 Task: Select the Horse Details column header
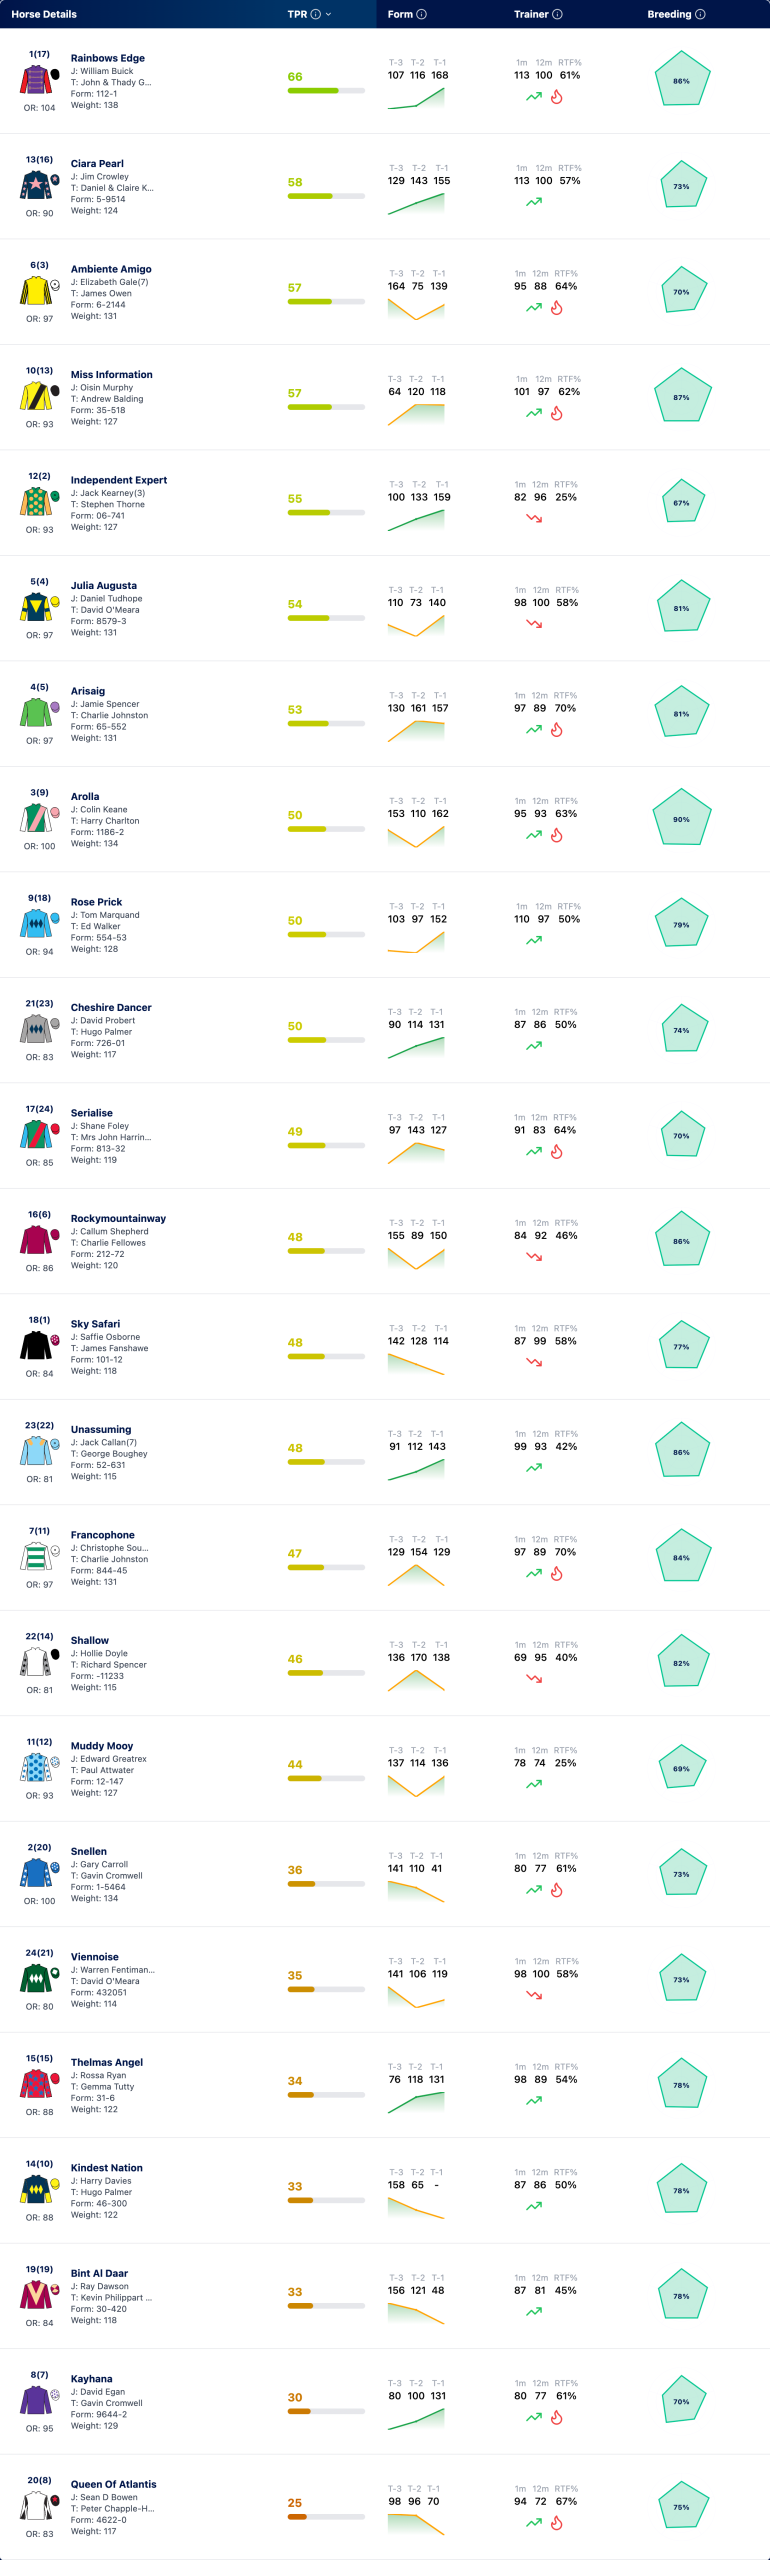point(44,14)
